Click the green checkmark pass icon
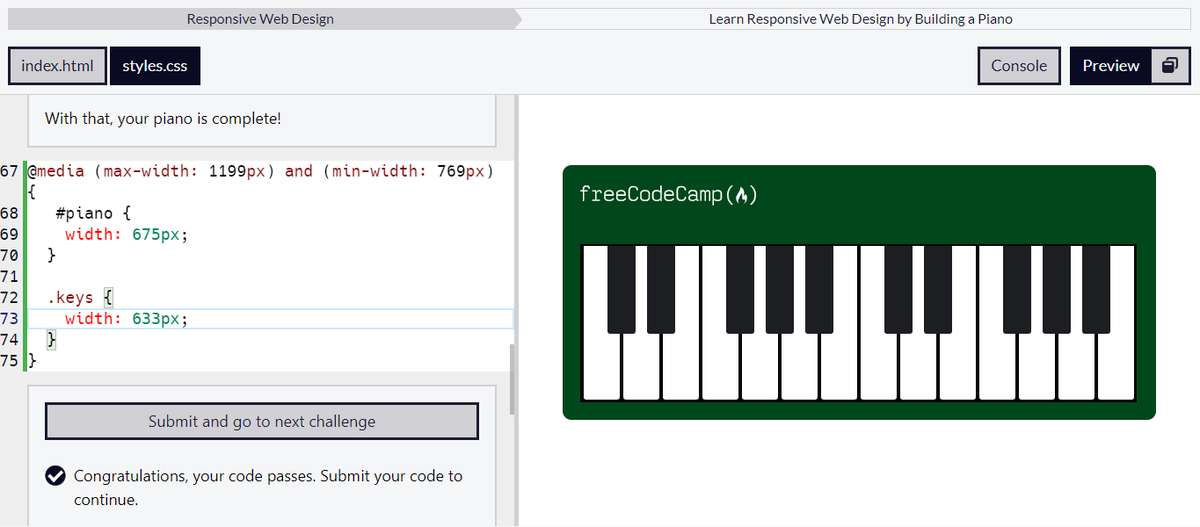This screenshot has width=1200, height=527. pyautogui.click(x=57, y=476)
